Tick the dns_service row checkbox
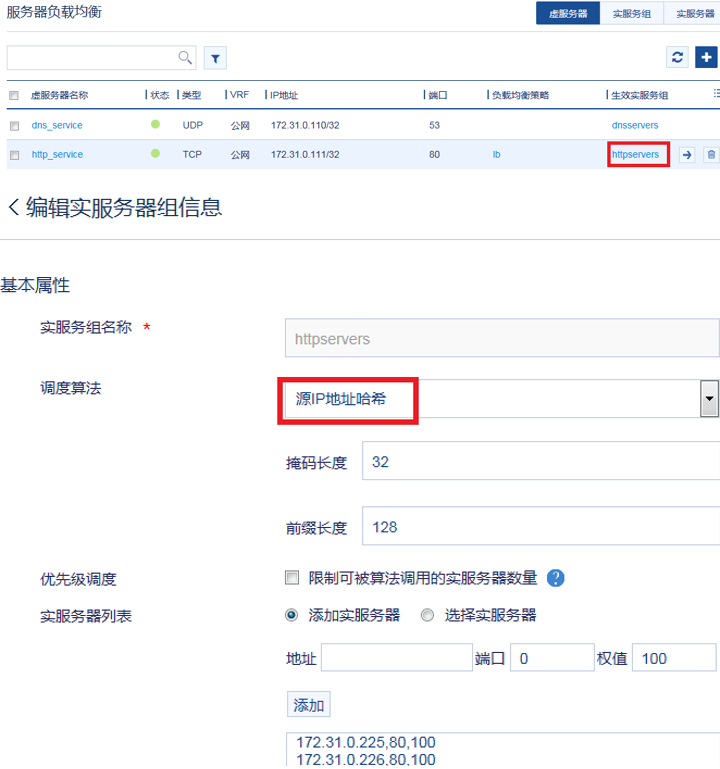This screenshot has width=720, height=769. [x=14, y=126]
